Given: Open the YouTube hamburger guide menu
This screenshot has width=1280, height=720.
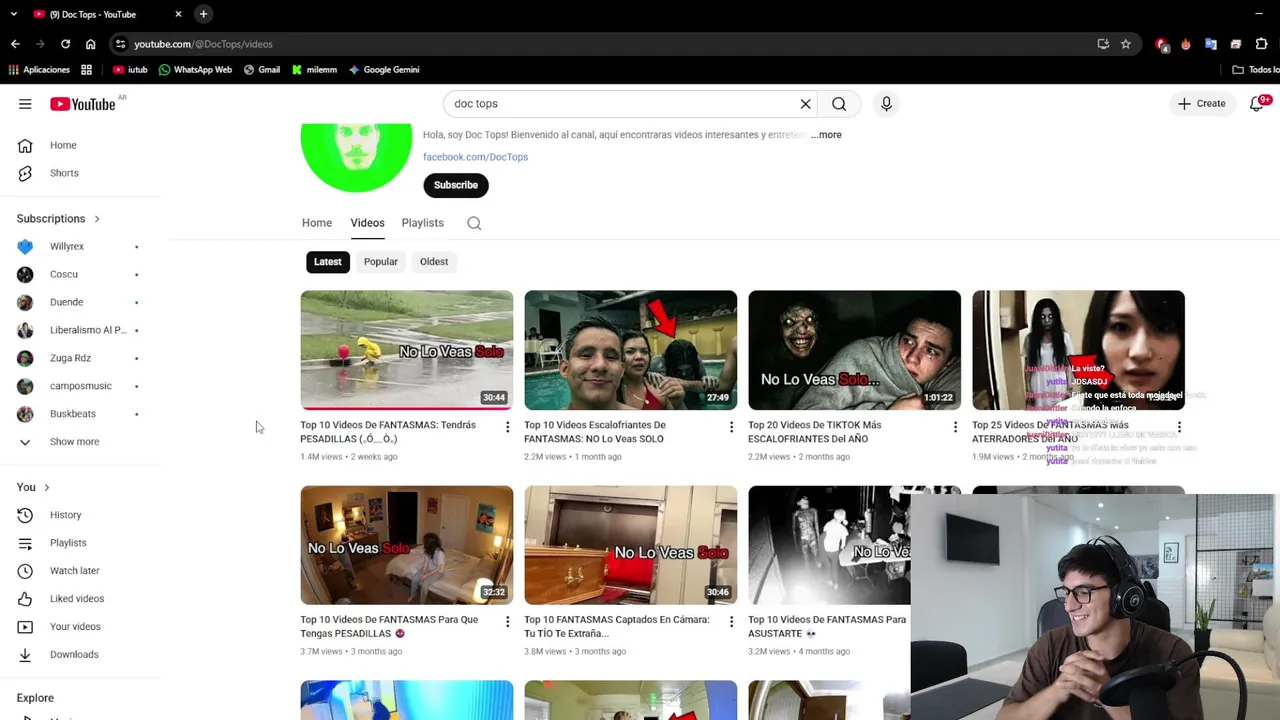Looking at the screenshot, I should 25,104.
